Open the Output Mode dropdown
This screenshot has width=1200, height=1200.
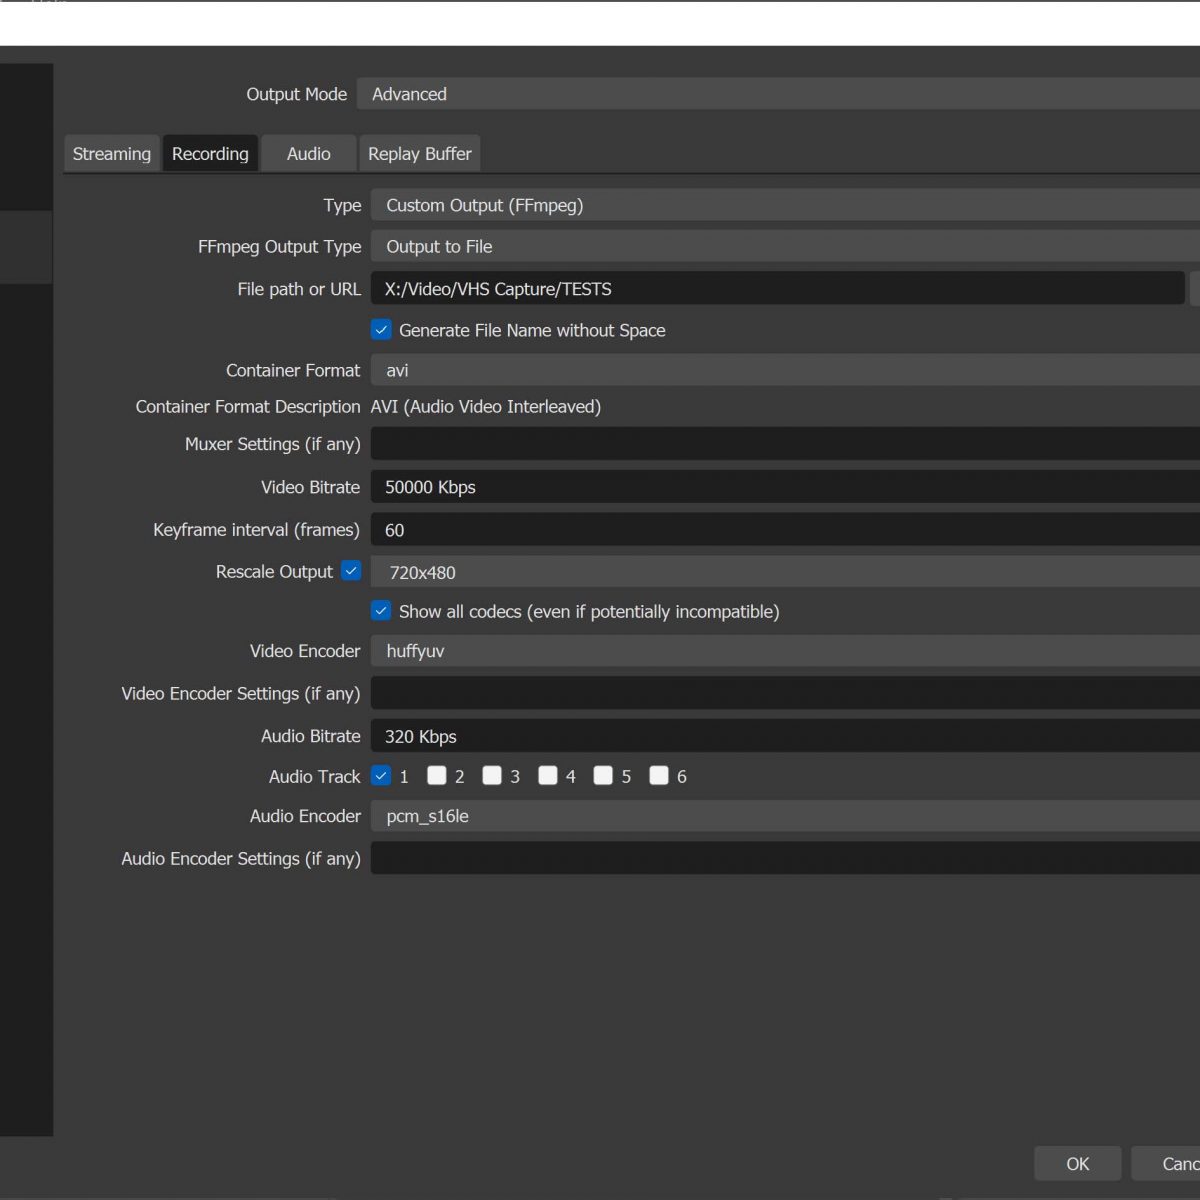[x=780, y=94]
